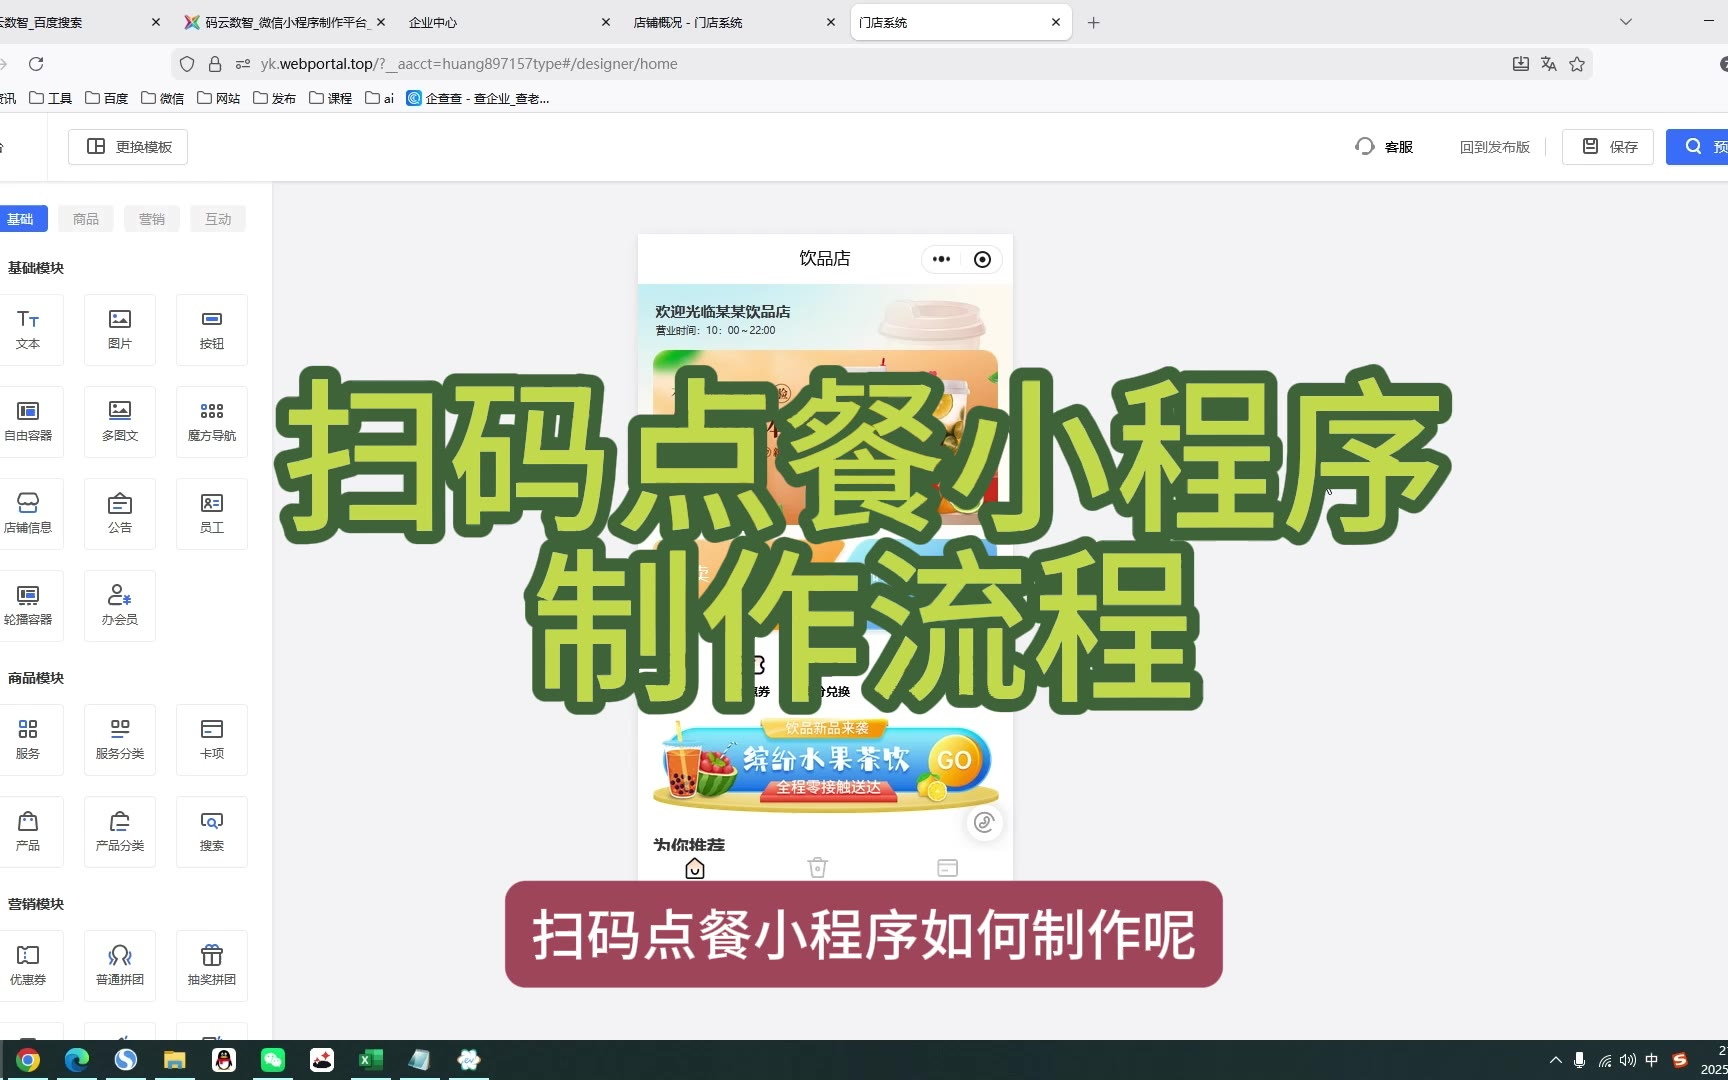Click 回到发布版 to revert
1728x1080 pixels.
pyautogui.click(x=1494, y=147)
